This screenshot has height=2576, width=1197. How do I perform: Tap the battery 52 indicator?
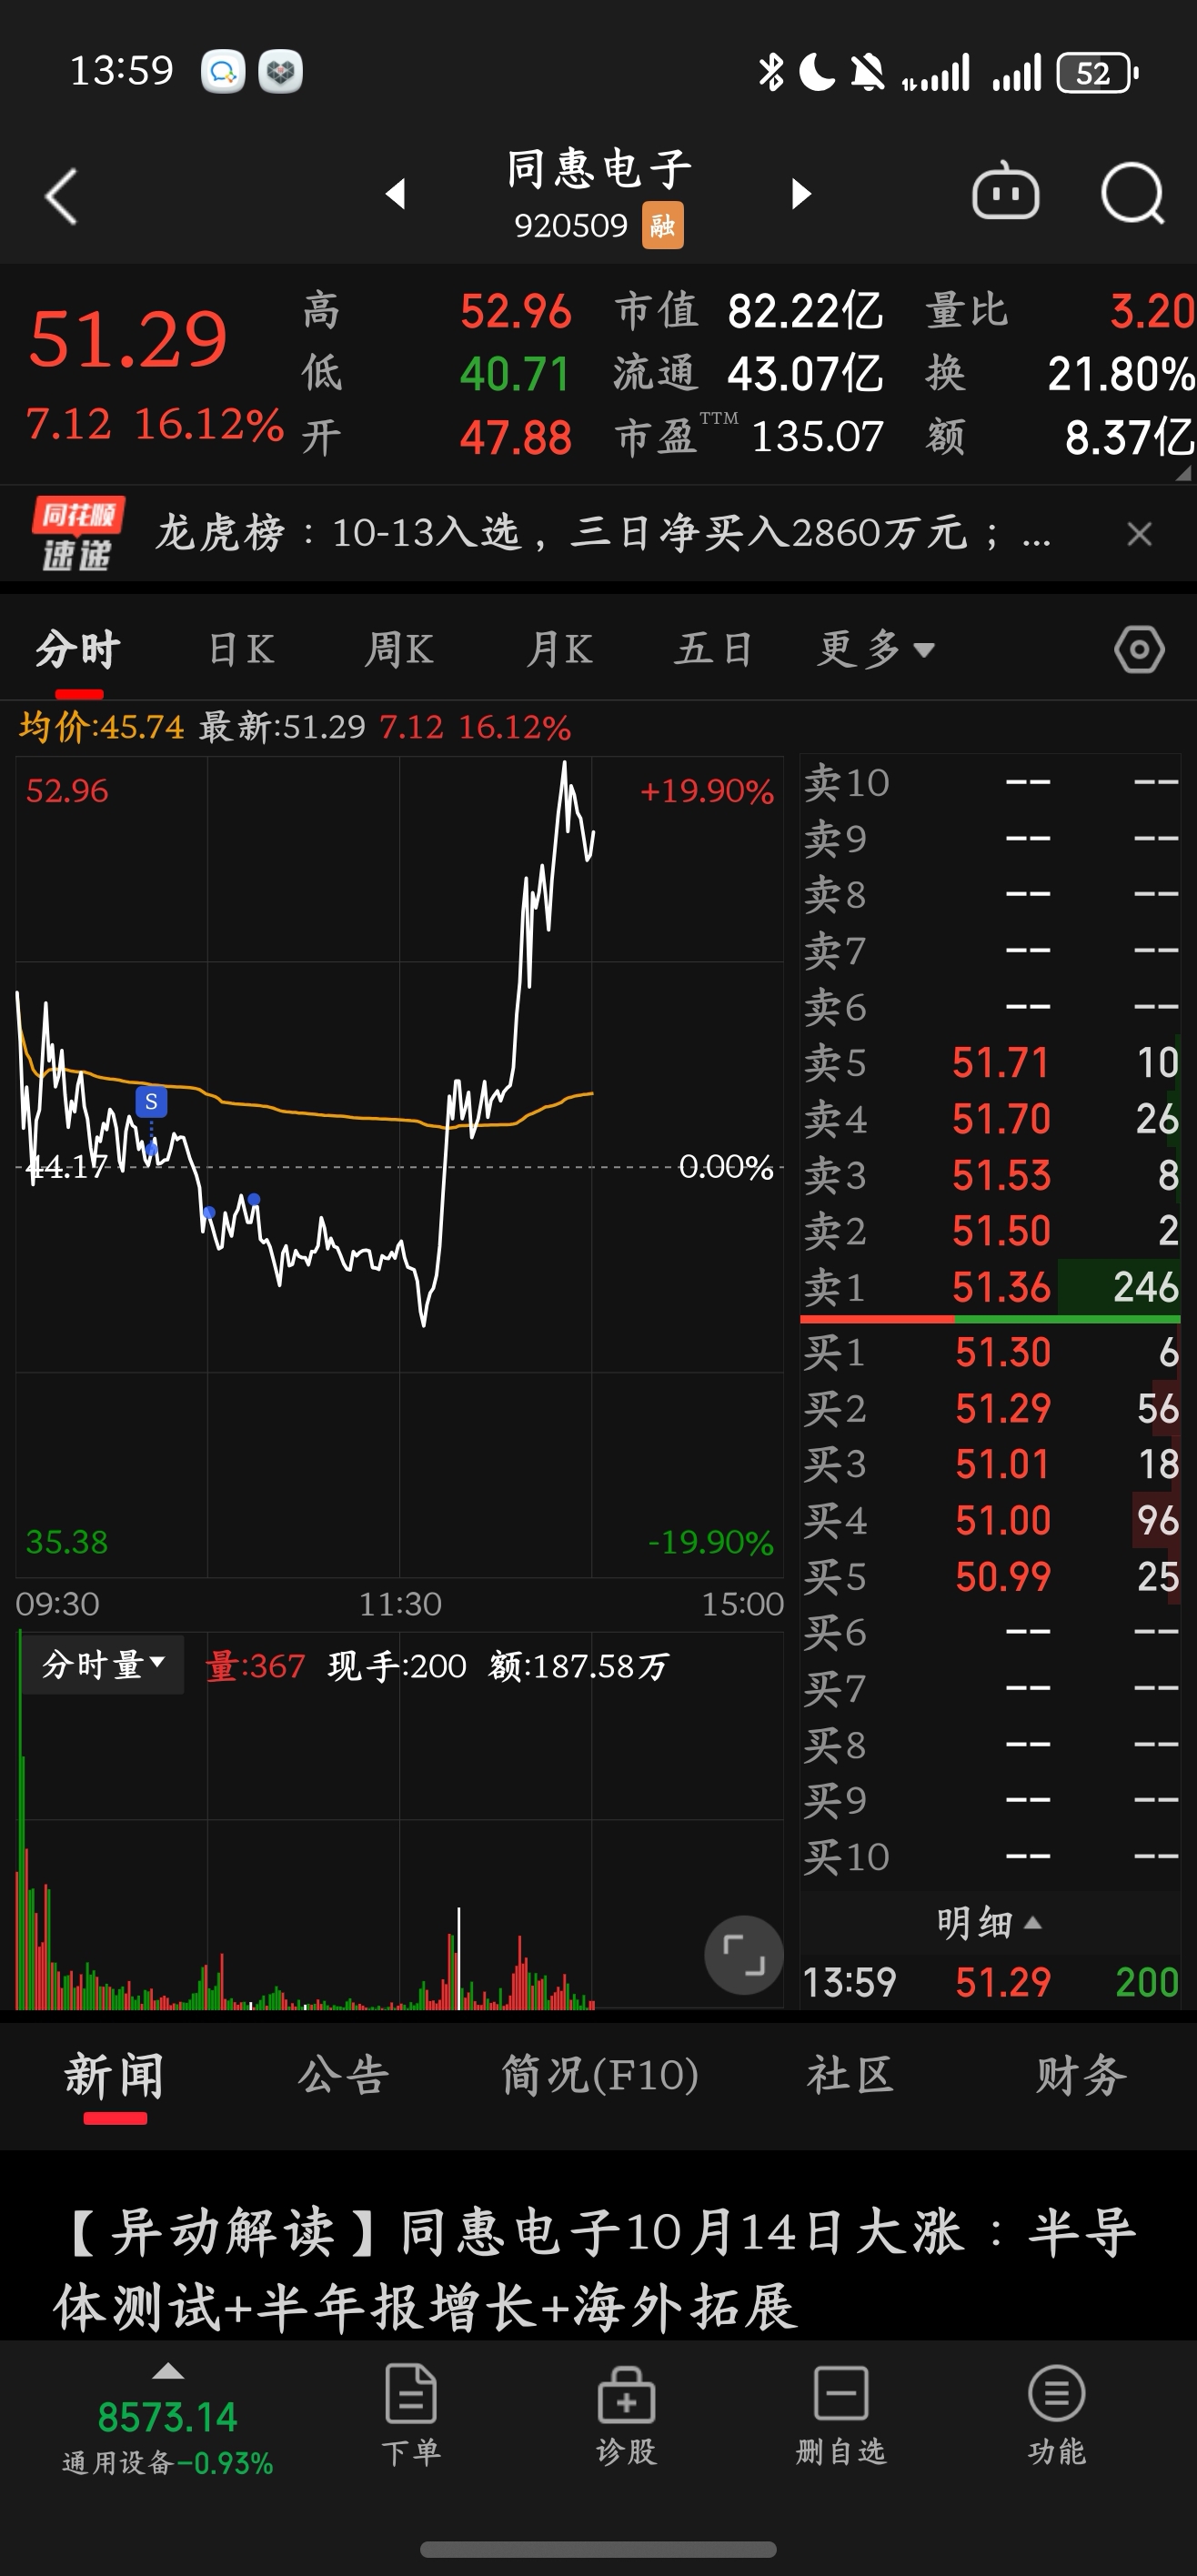pos(1098,73)
